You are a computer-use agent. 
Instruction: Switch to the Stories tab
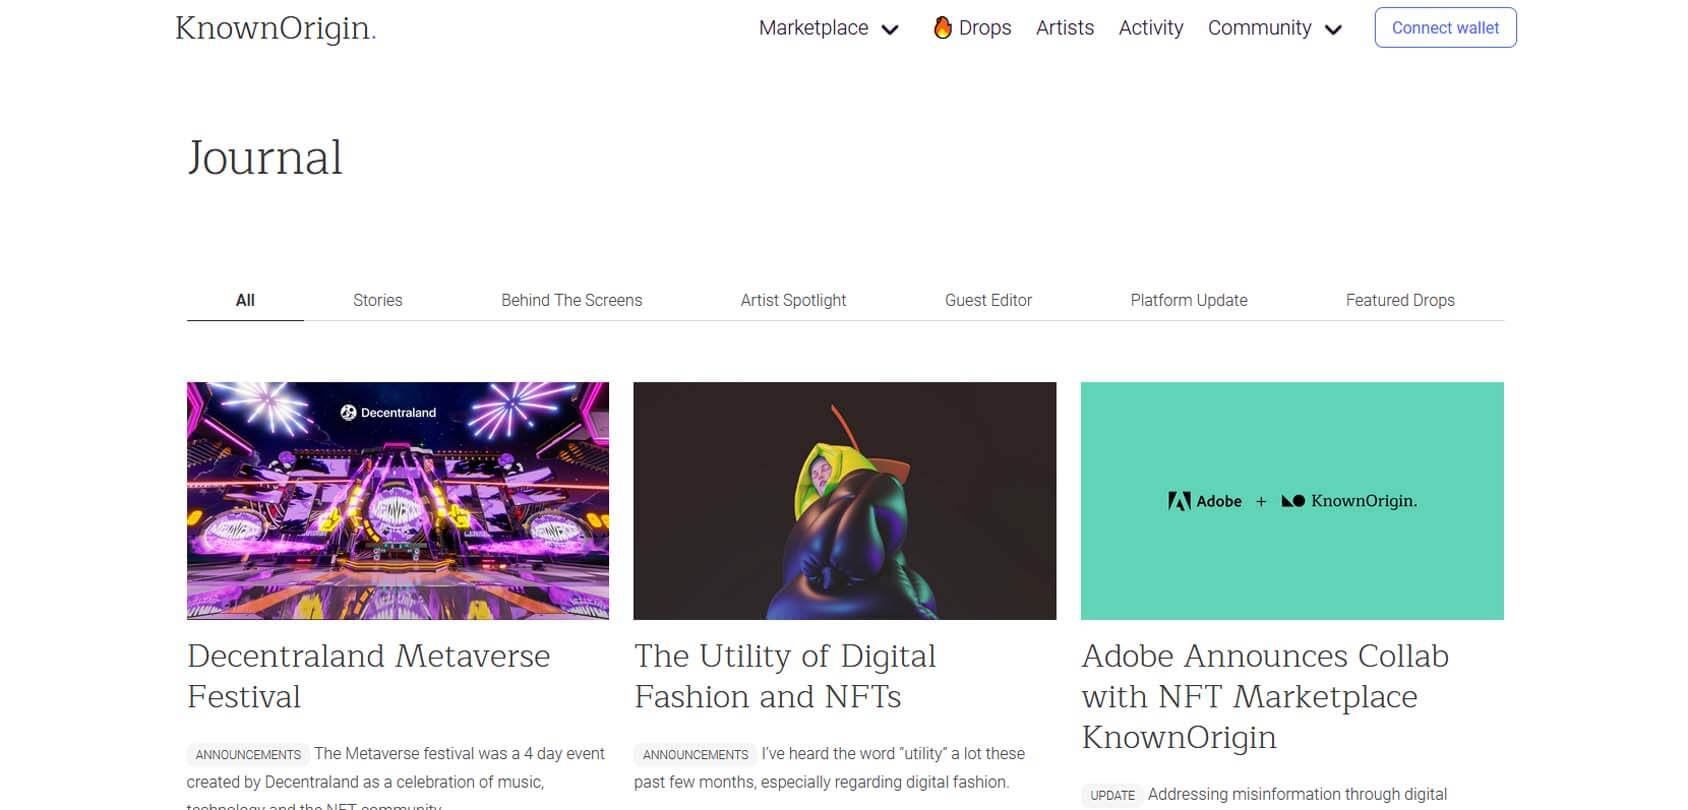(x=378, y=300)
